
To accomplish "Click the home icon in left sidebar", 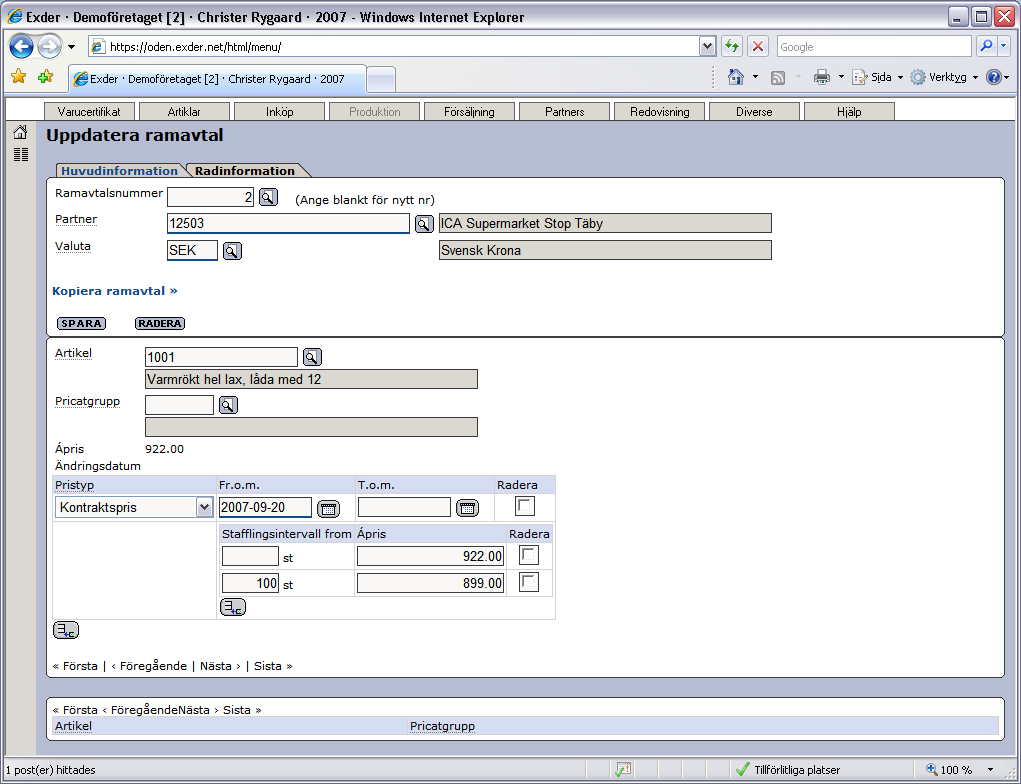I will [x=20, y=132].
